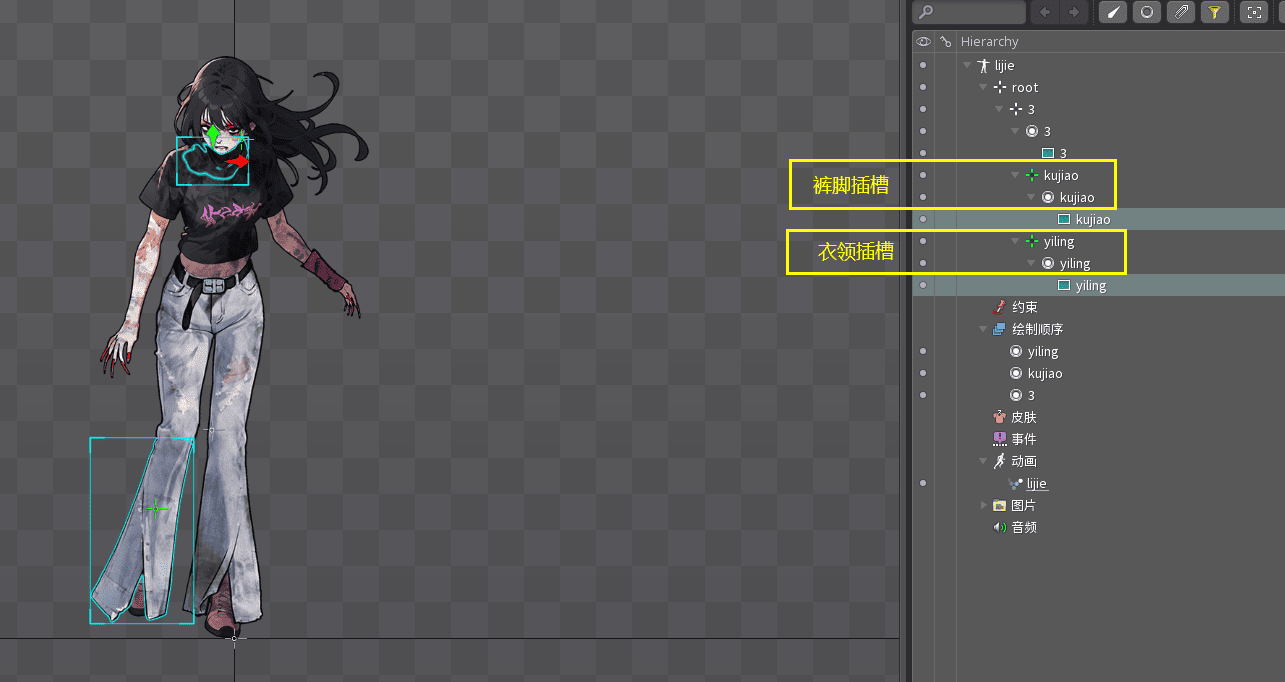The height and width of the screenshot is (682, 1285).
Task: Click the eye icon in Hierarchy header
Action: pos(923,42)
